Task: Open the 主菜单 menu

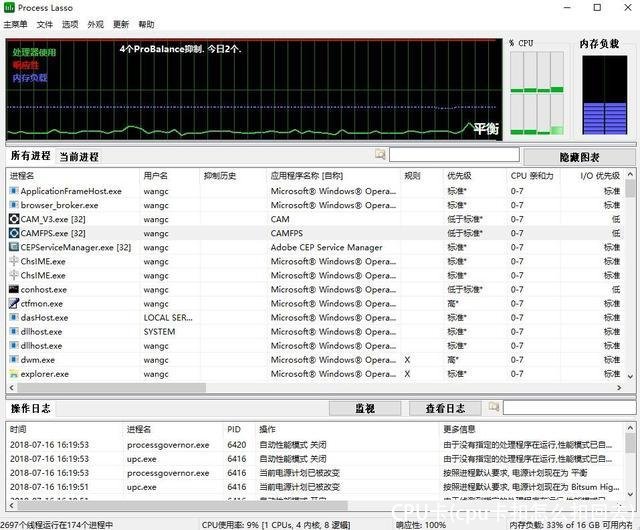Action: point(15,24)
